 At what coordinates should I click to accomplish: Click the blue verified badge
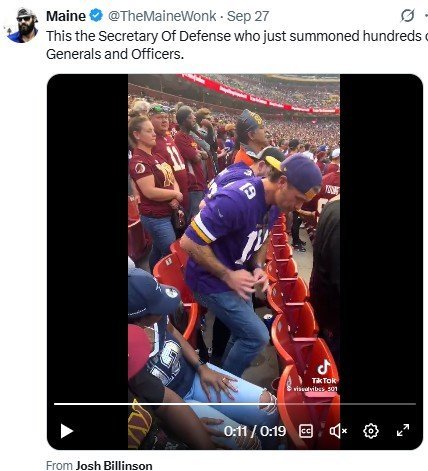click(97, 16)
